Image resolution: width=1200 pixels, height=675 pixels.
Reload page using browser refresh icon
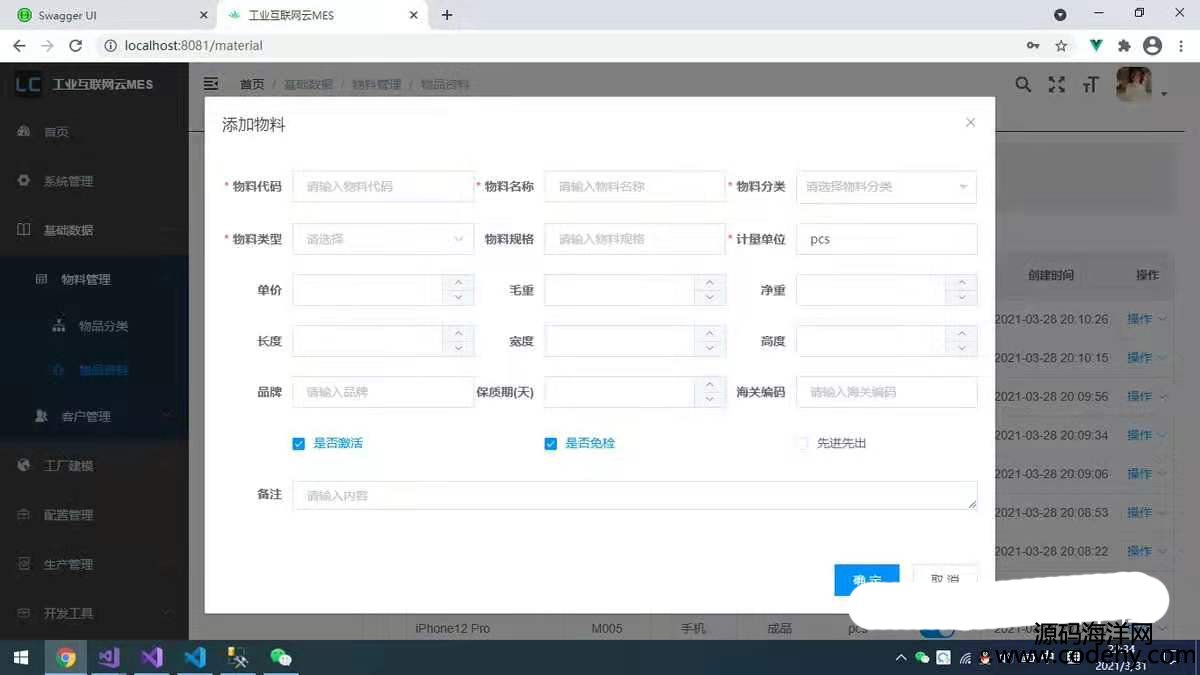point(75,46)
